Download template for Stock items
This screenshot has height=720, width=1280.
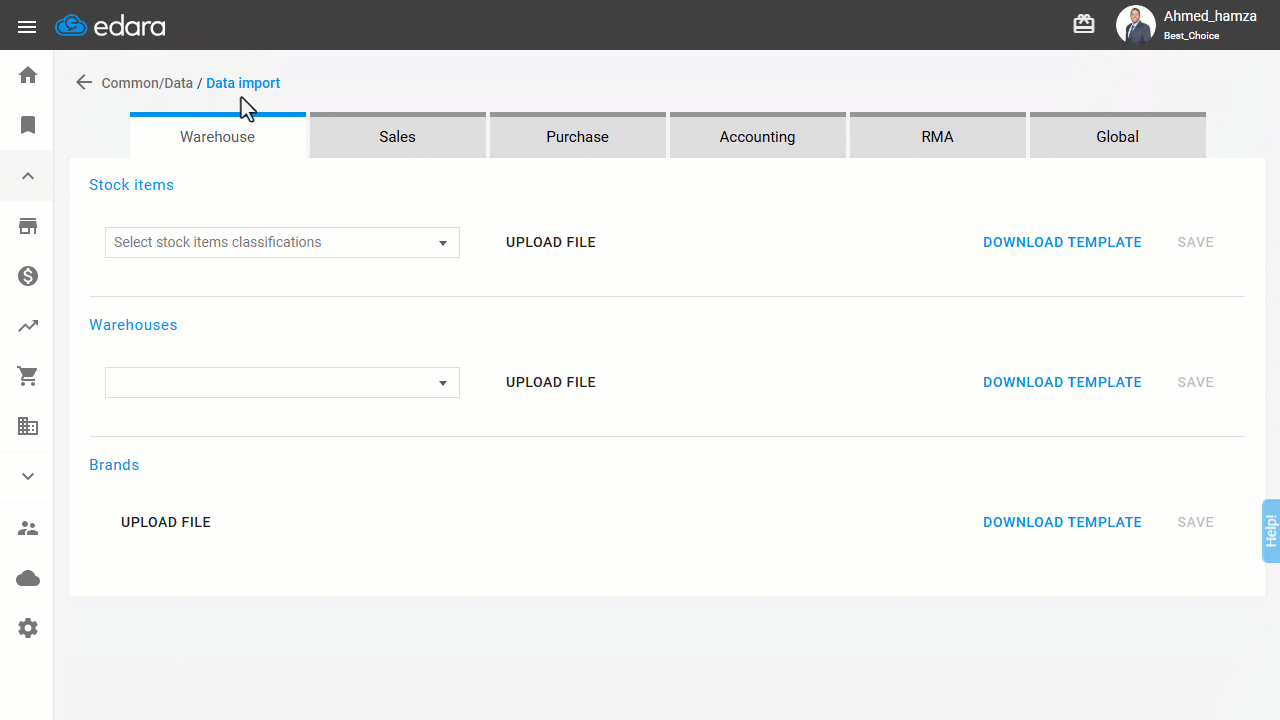tap(1062, 242)
